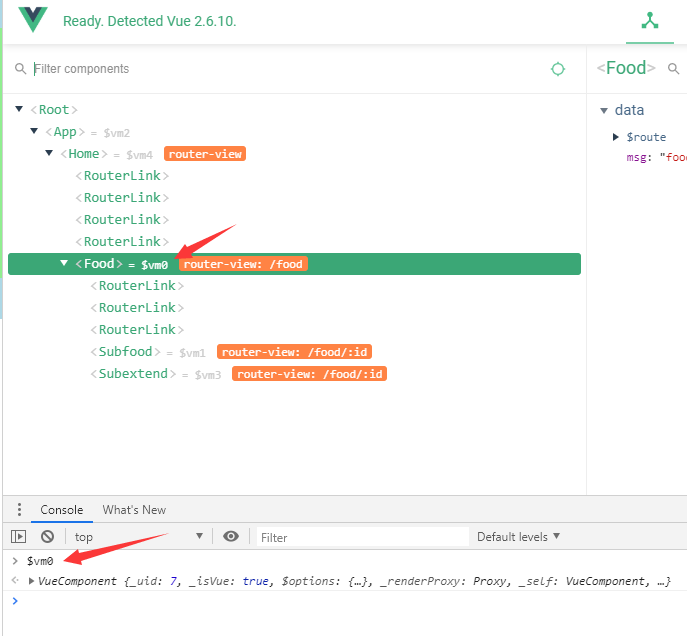687x636 pixels.
Task: Click the console prompt line
Action: (x=345, y=601)
